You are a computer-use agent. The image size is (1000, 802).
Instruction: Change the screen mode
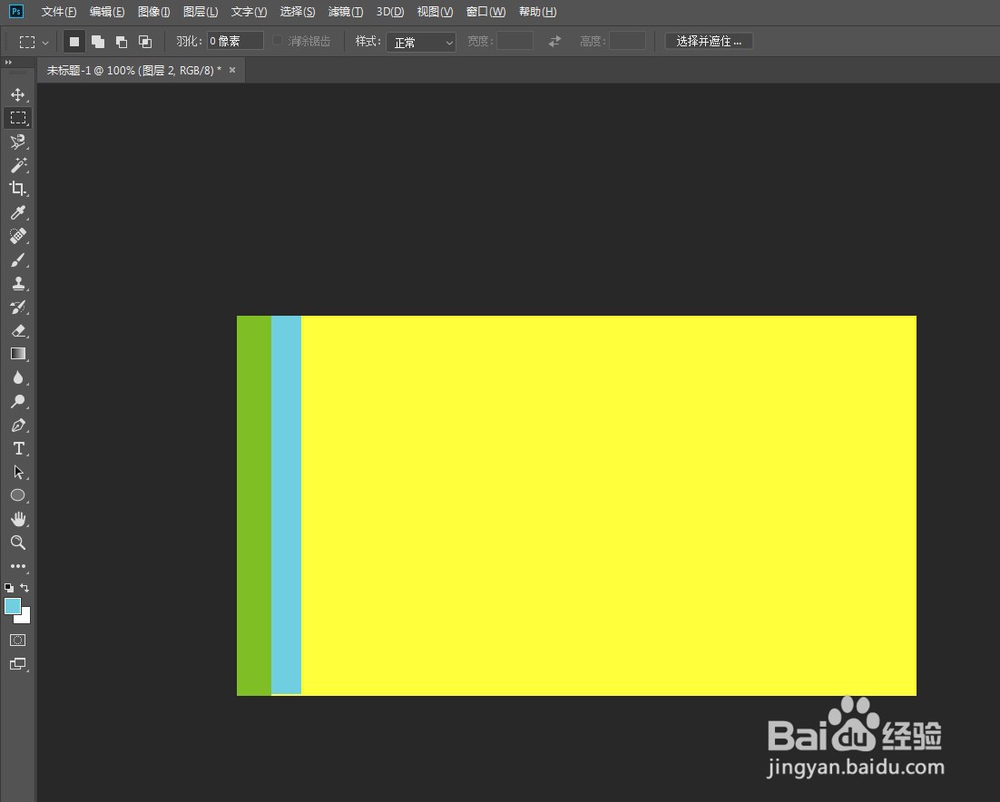click(18, 664)
